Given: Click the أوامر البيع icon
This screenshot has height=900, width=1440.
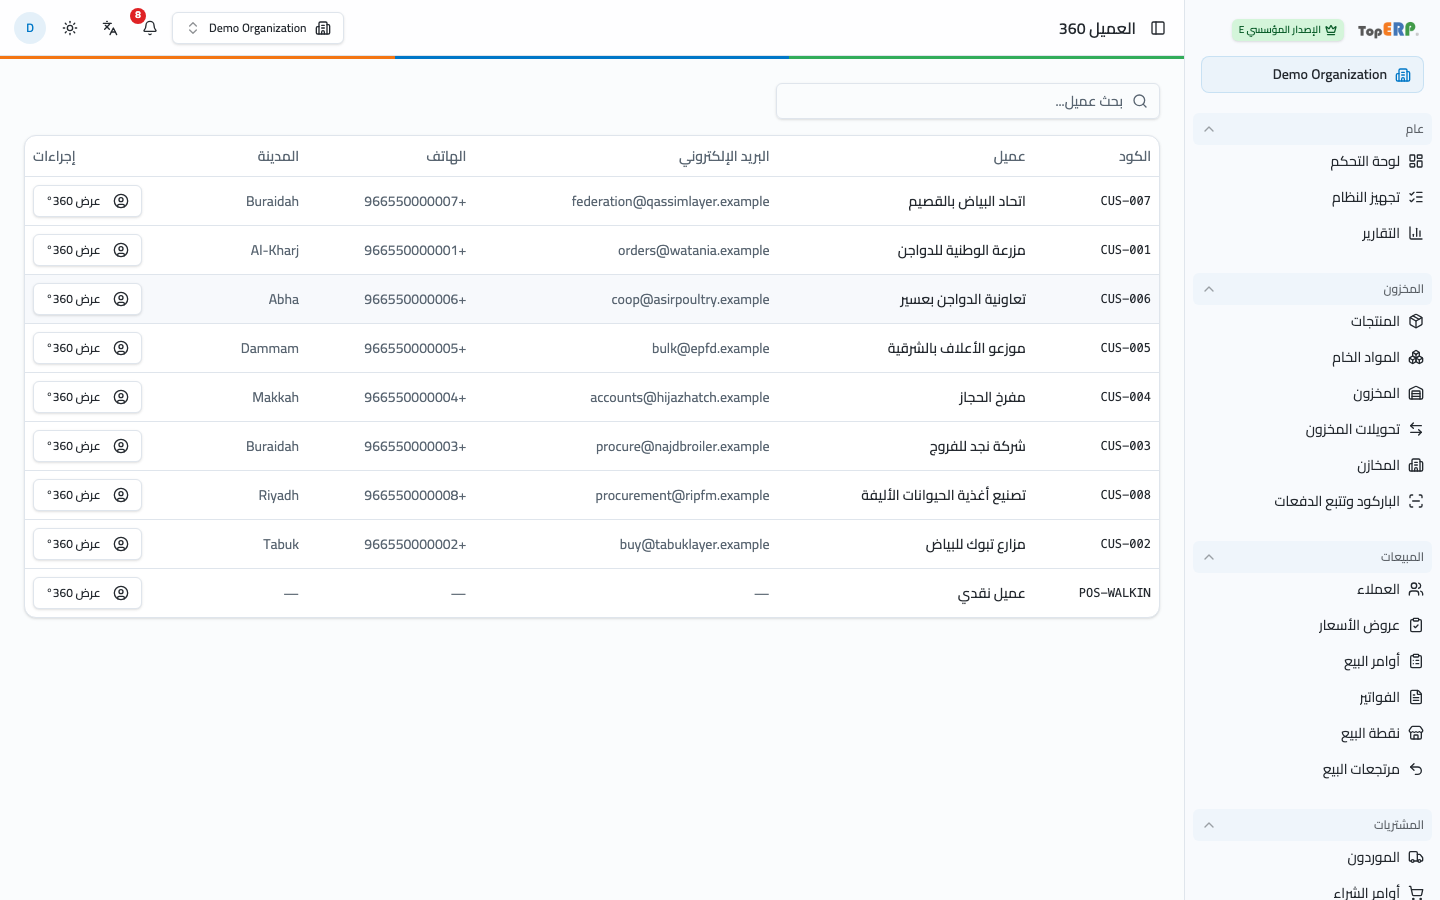Looking at the screenshot, I should [x=1416, y=661].
